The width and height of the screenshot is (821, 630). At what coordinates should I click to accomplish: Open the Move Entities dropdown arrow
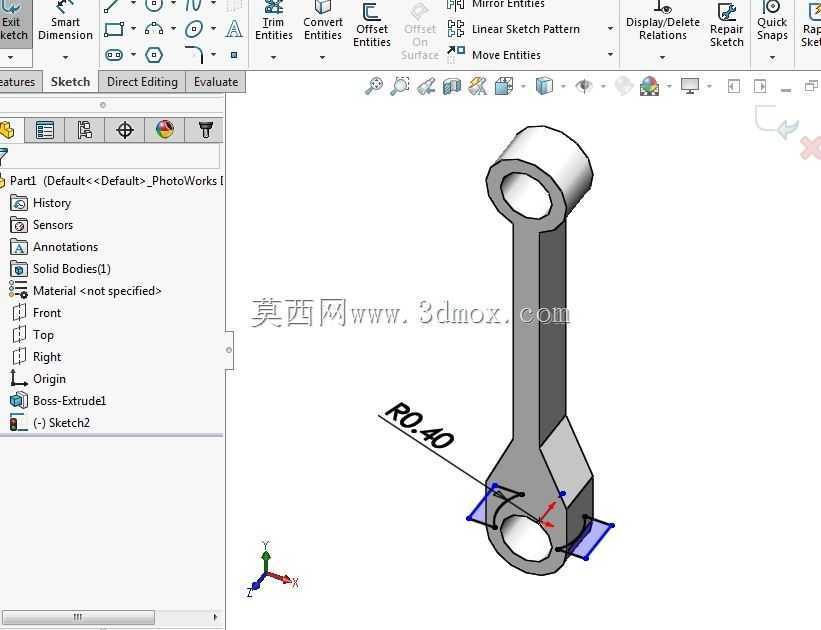coord(611,54)
